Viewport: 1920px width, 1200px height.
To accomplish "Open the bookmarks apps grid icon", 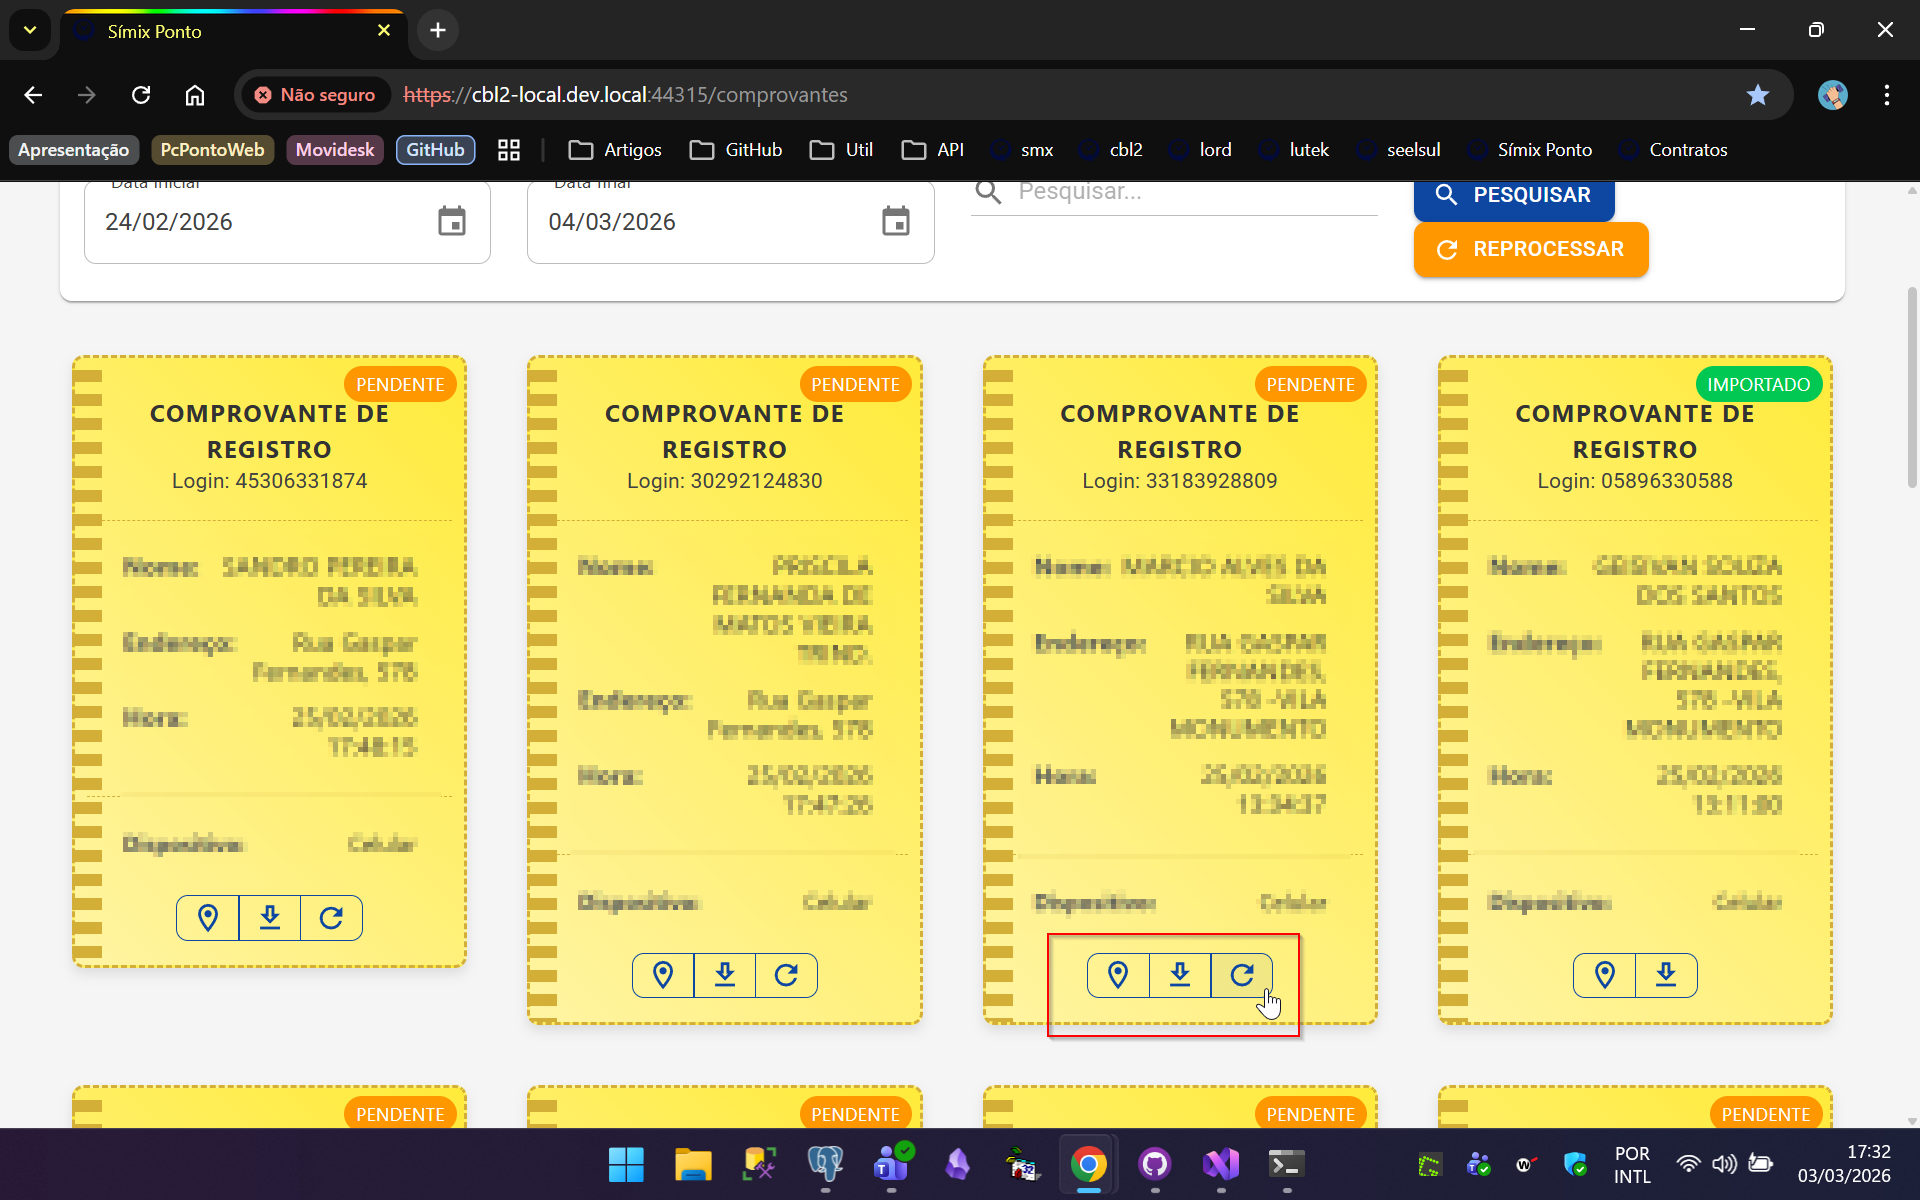I will [509, 150].
